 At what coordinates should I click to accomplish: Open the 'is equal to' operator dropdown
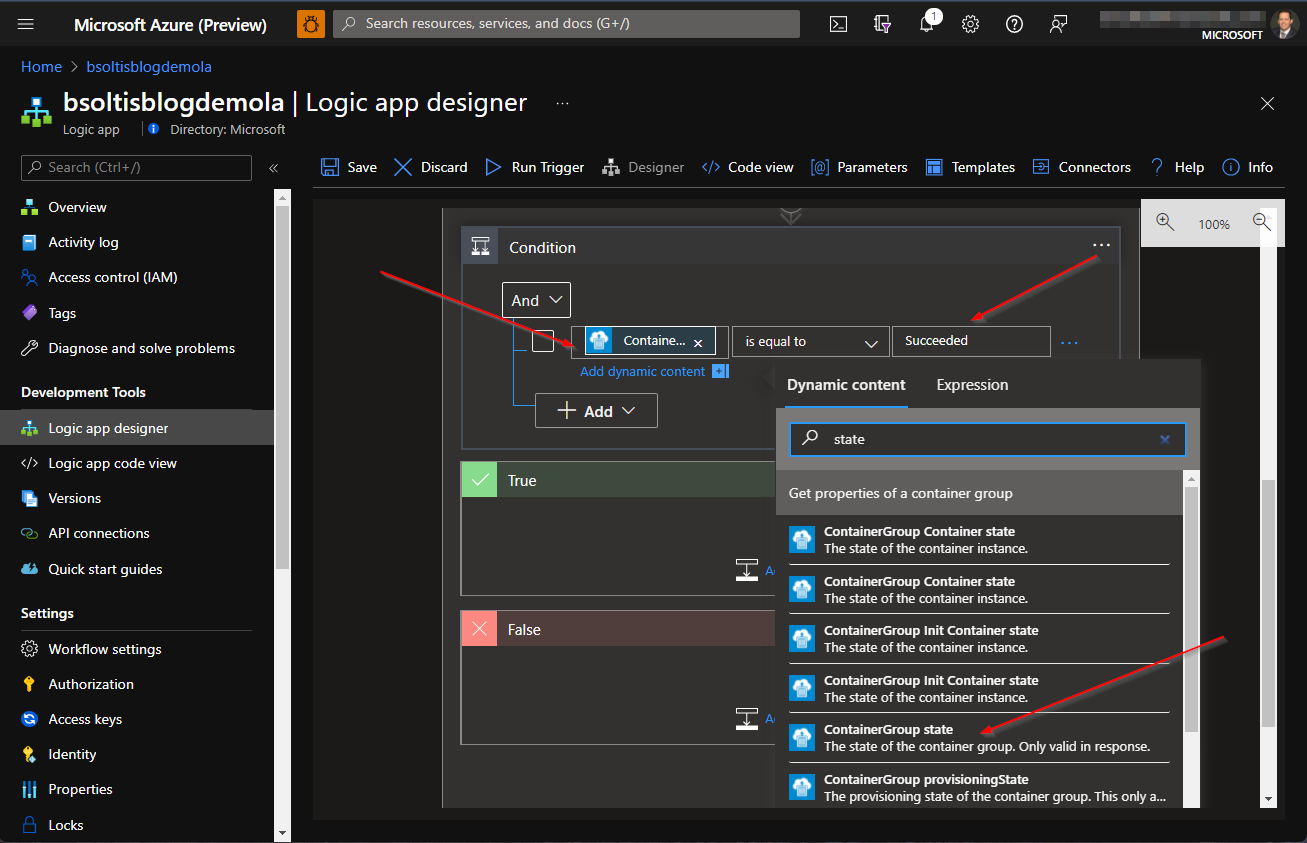pyautogui.click(x=810, y=341)
